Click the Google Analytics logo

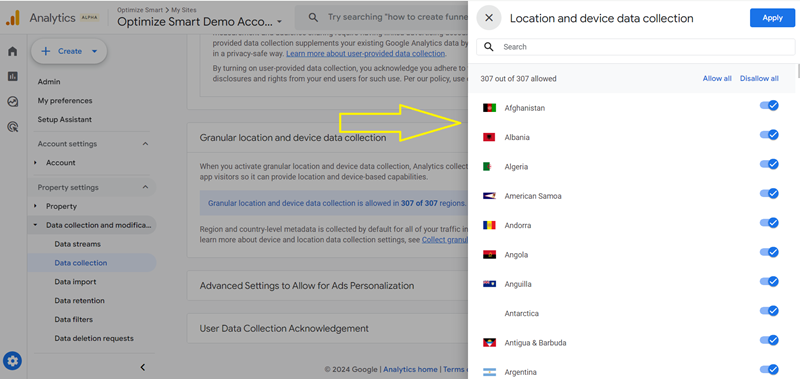tap(13, 18)
